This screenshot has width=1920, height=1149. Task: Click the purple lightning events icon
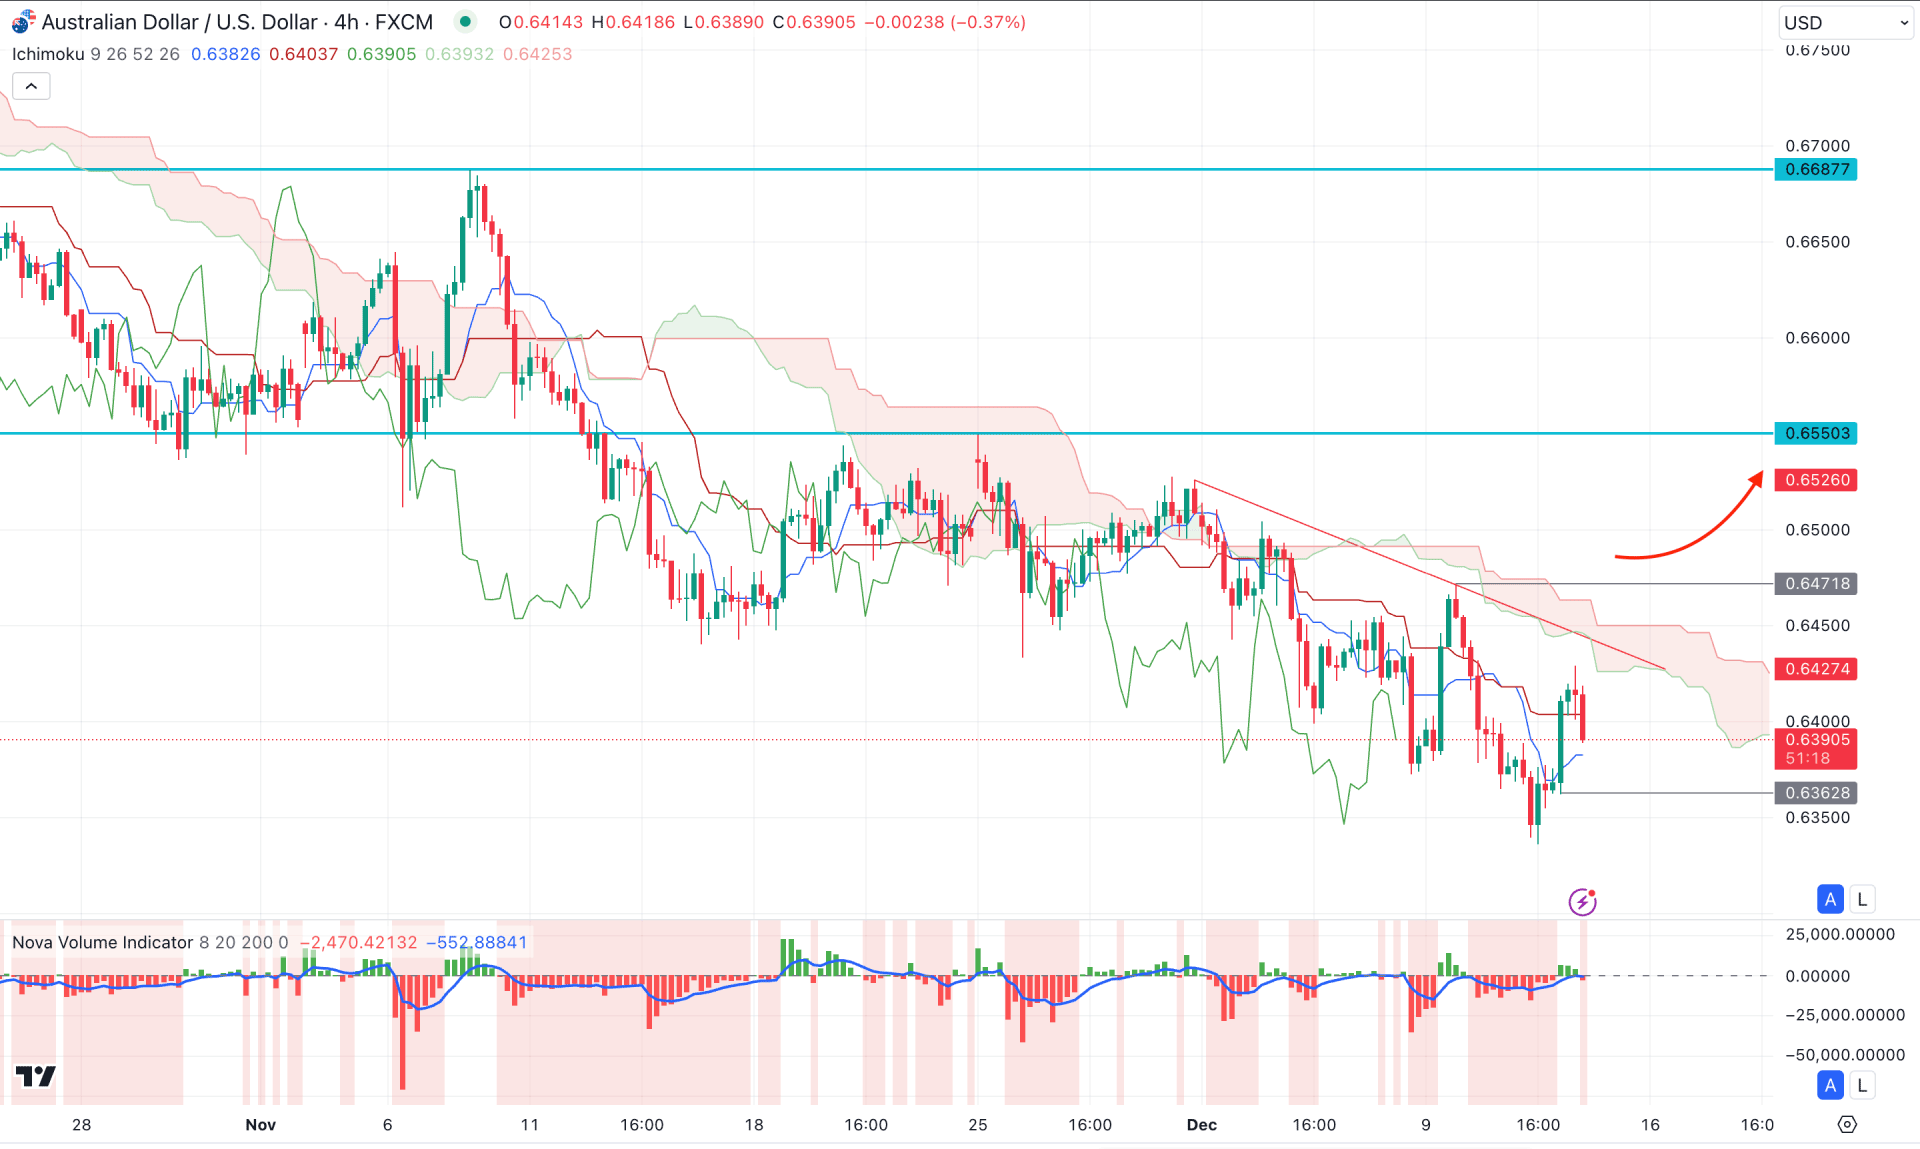click(1582, 902)
